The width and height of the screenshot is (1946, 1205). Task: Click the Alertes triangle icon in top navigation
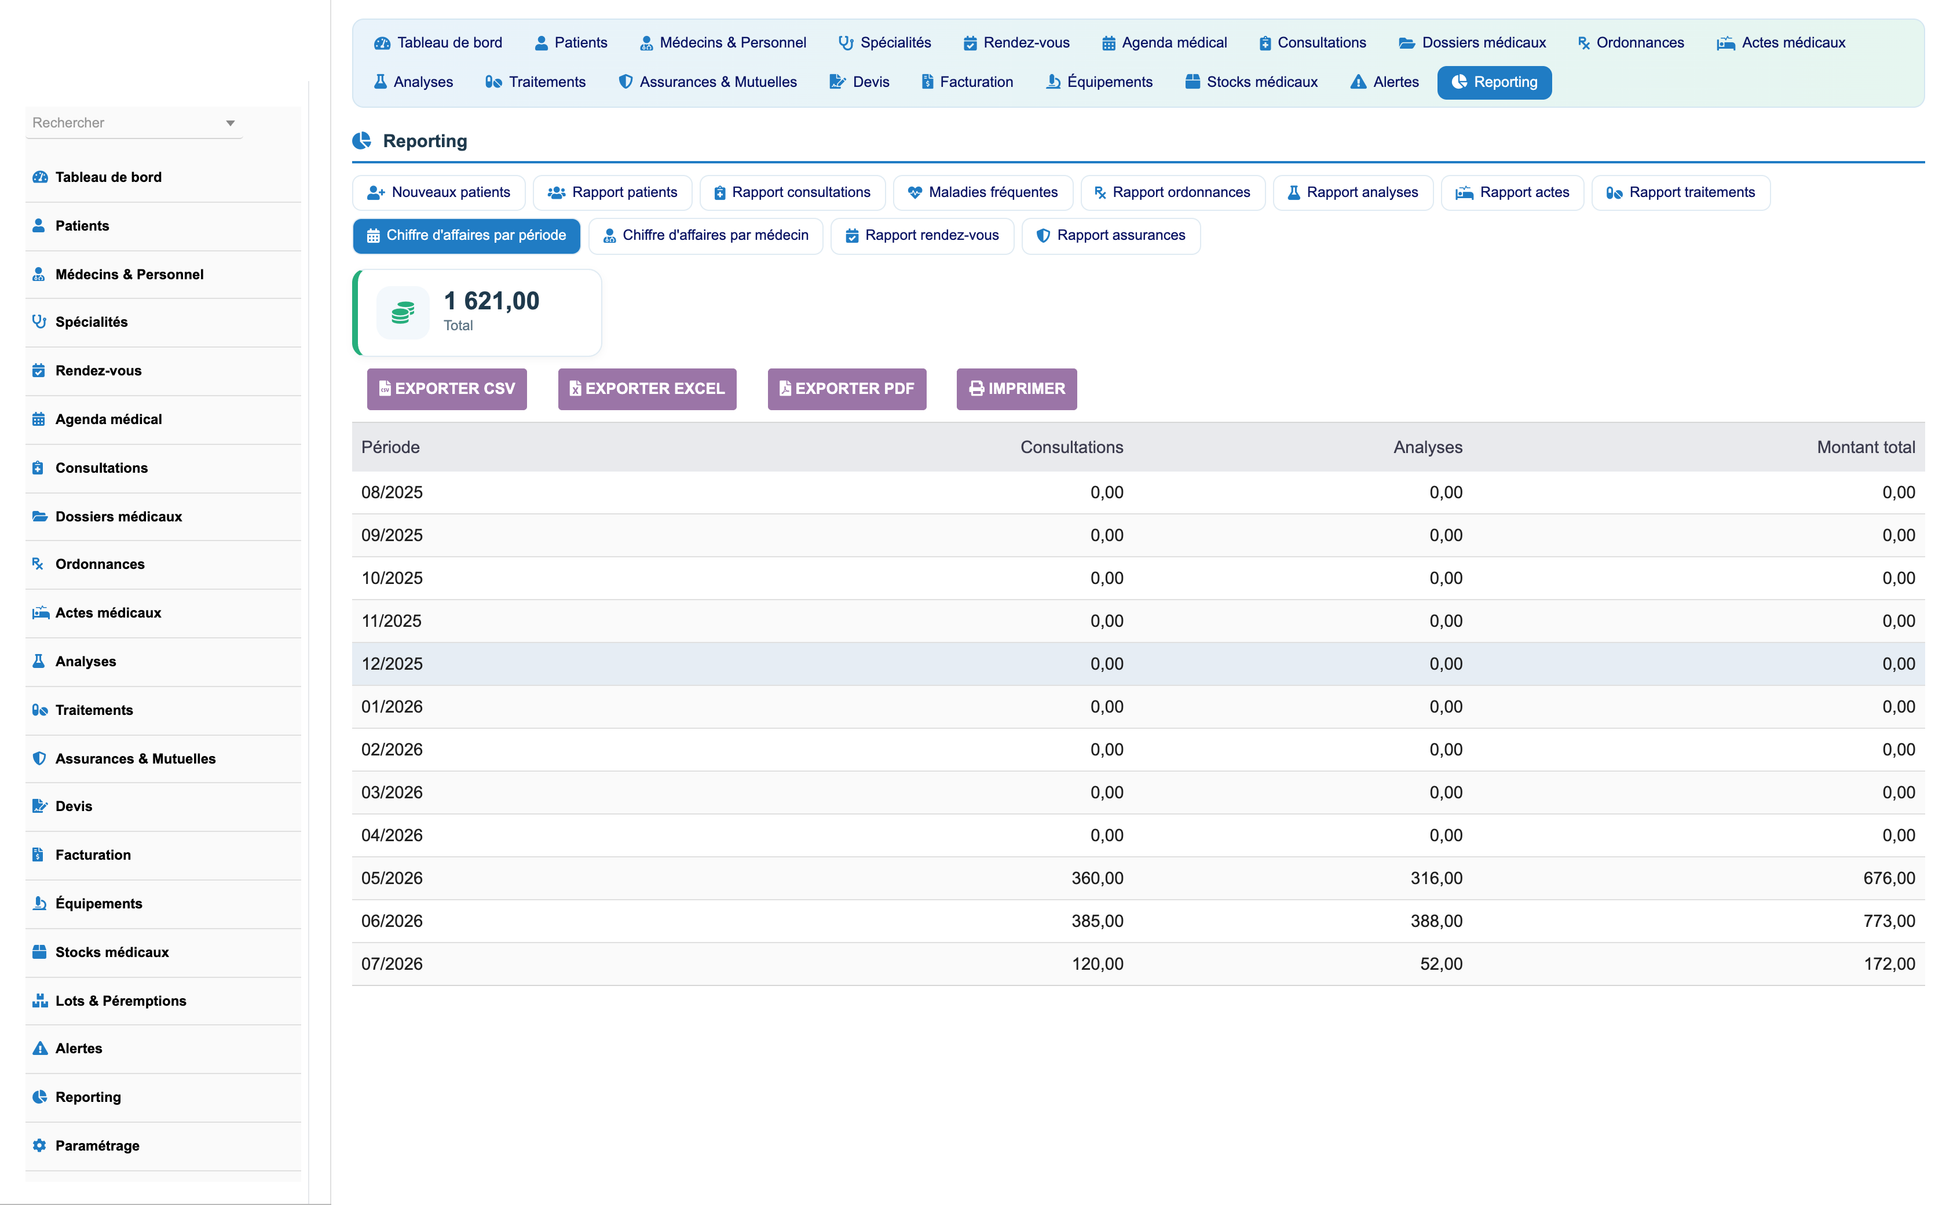(x=1358, y=82)
